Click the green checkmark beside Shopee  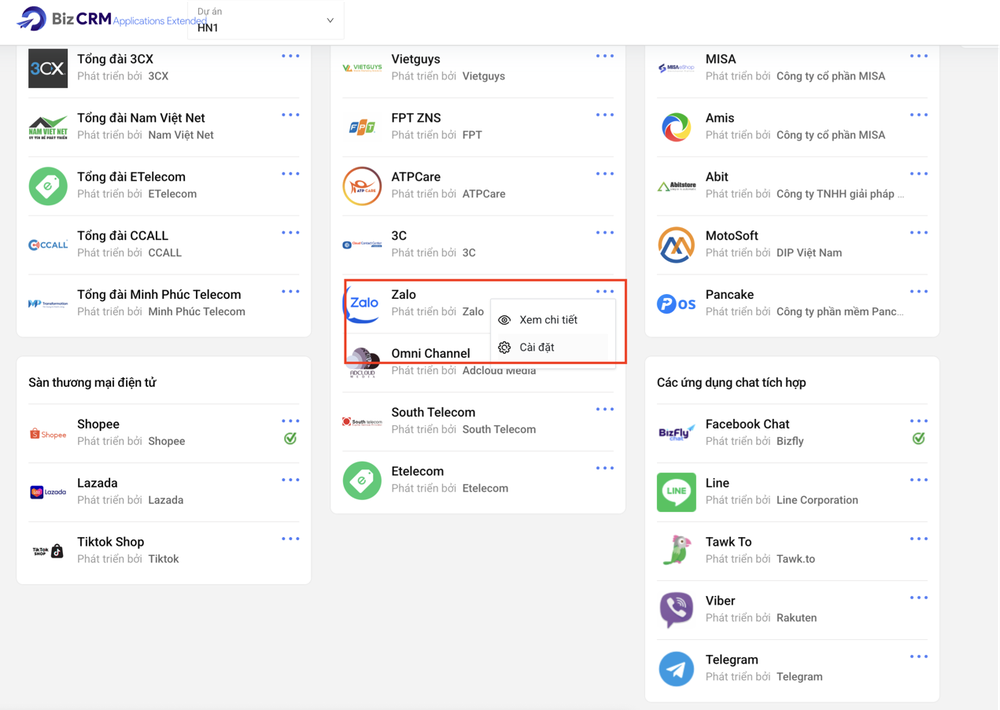[290, 439]
